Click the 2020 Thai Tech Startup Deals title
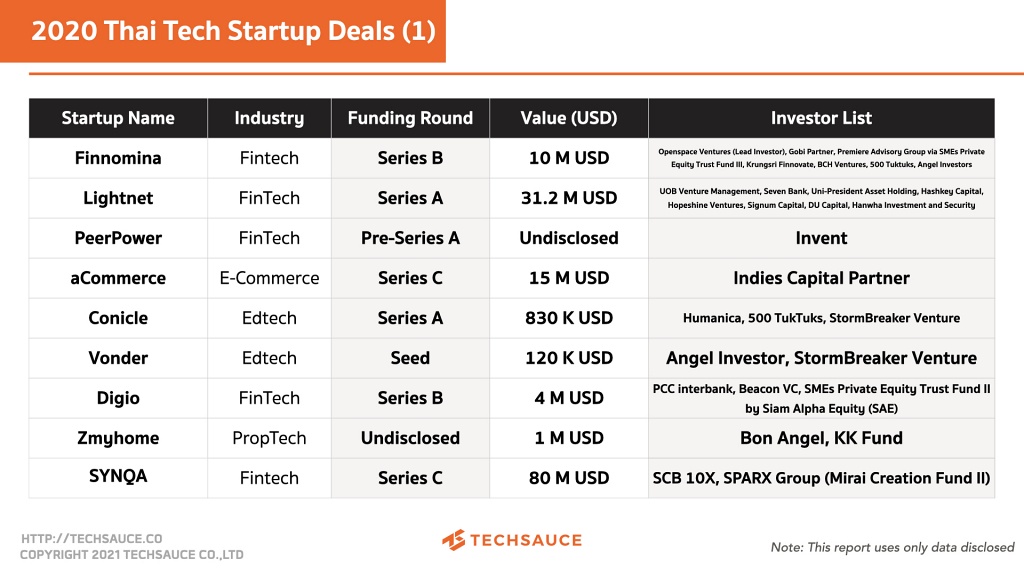 [x=233, y=31]
